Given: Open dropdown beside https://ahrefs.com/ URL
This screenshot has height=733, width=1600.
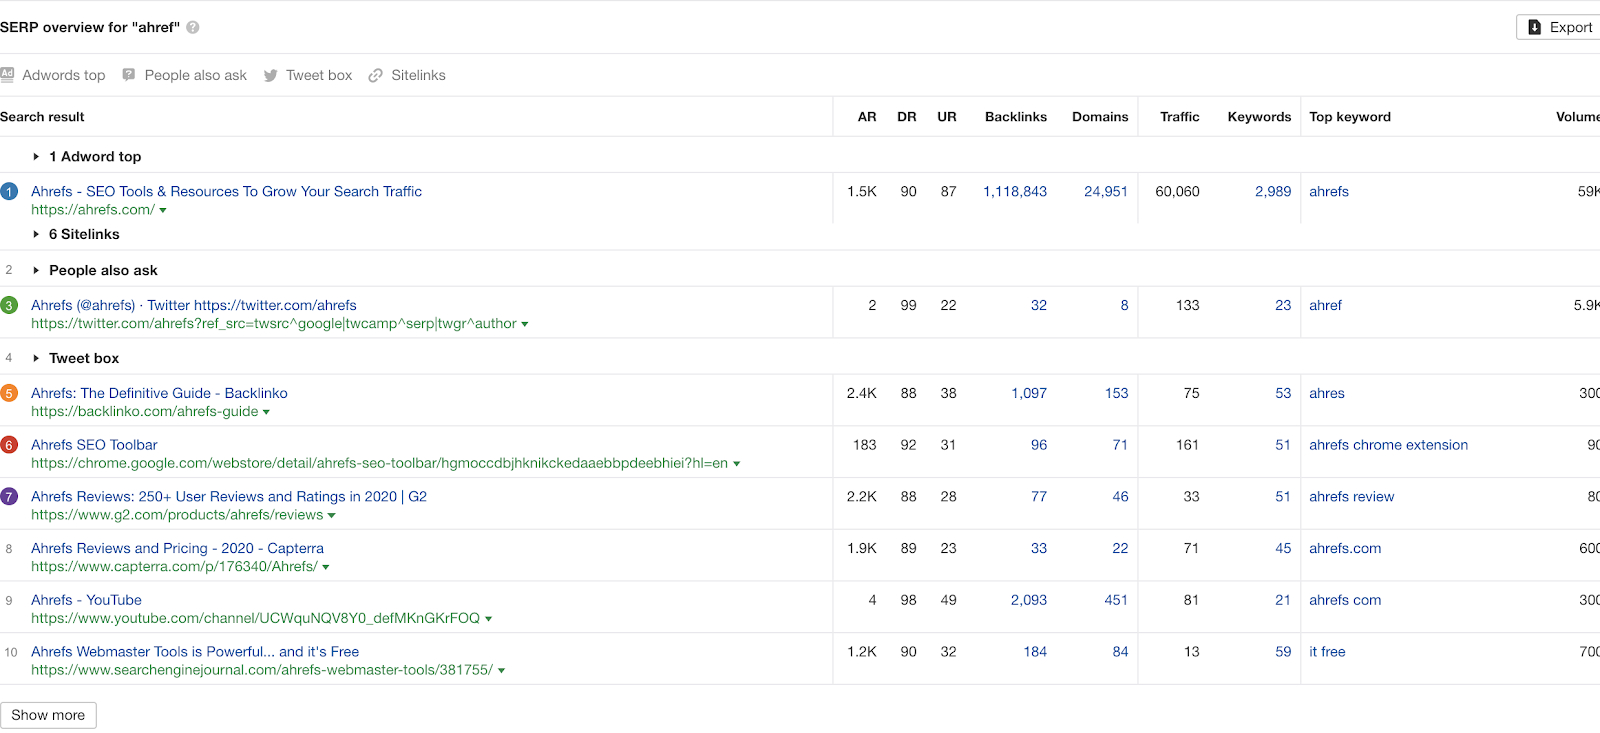Looking at the screenshot, I should coord(163,211).
